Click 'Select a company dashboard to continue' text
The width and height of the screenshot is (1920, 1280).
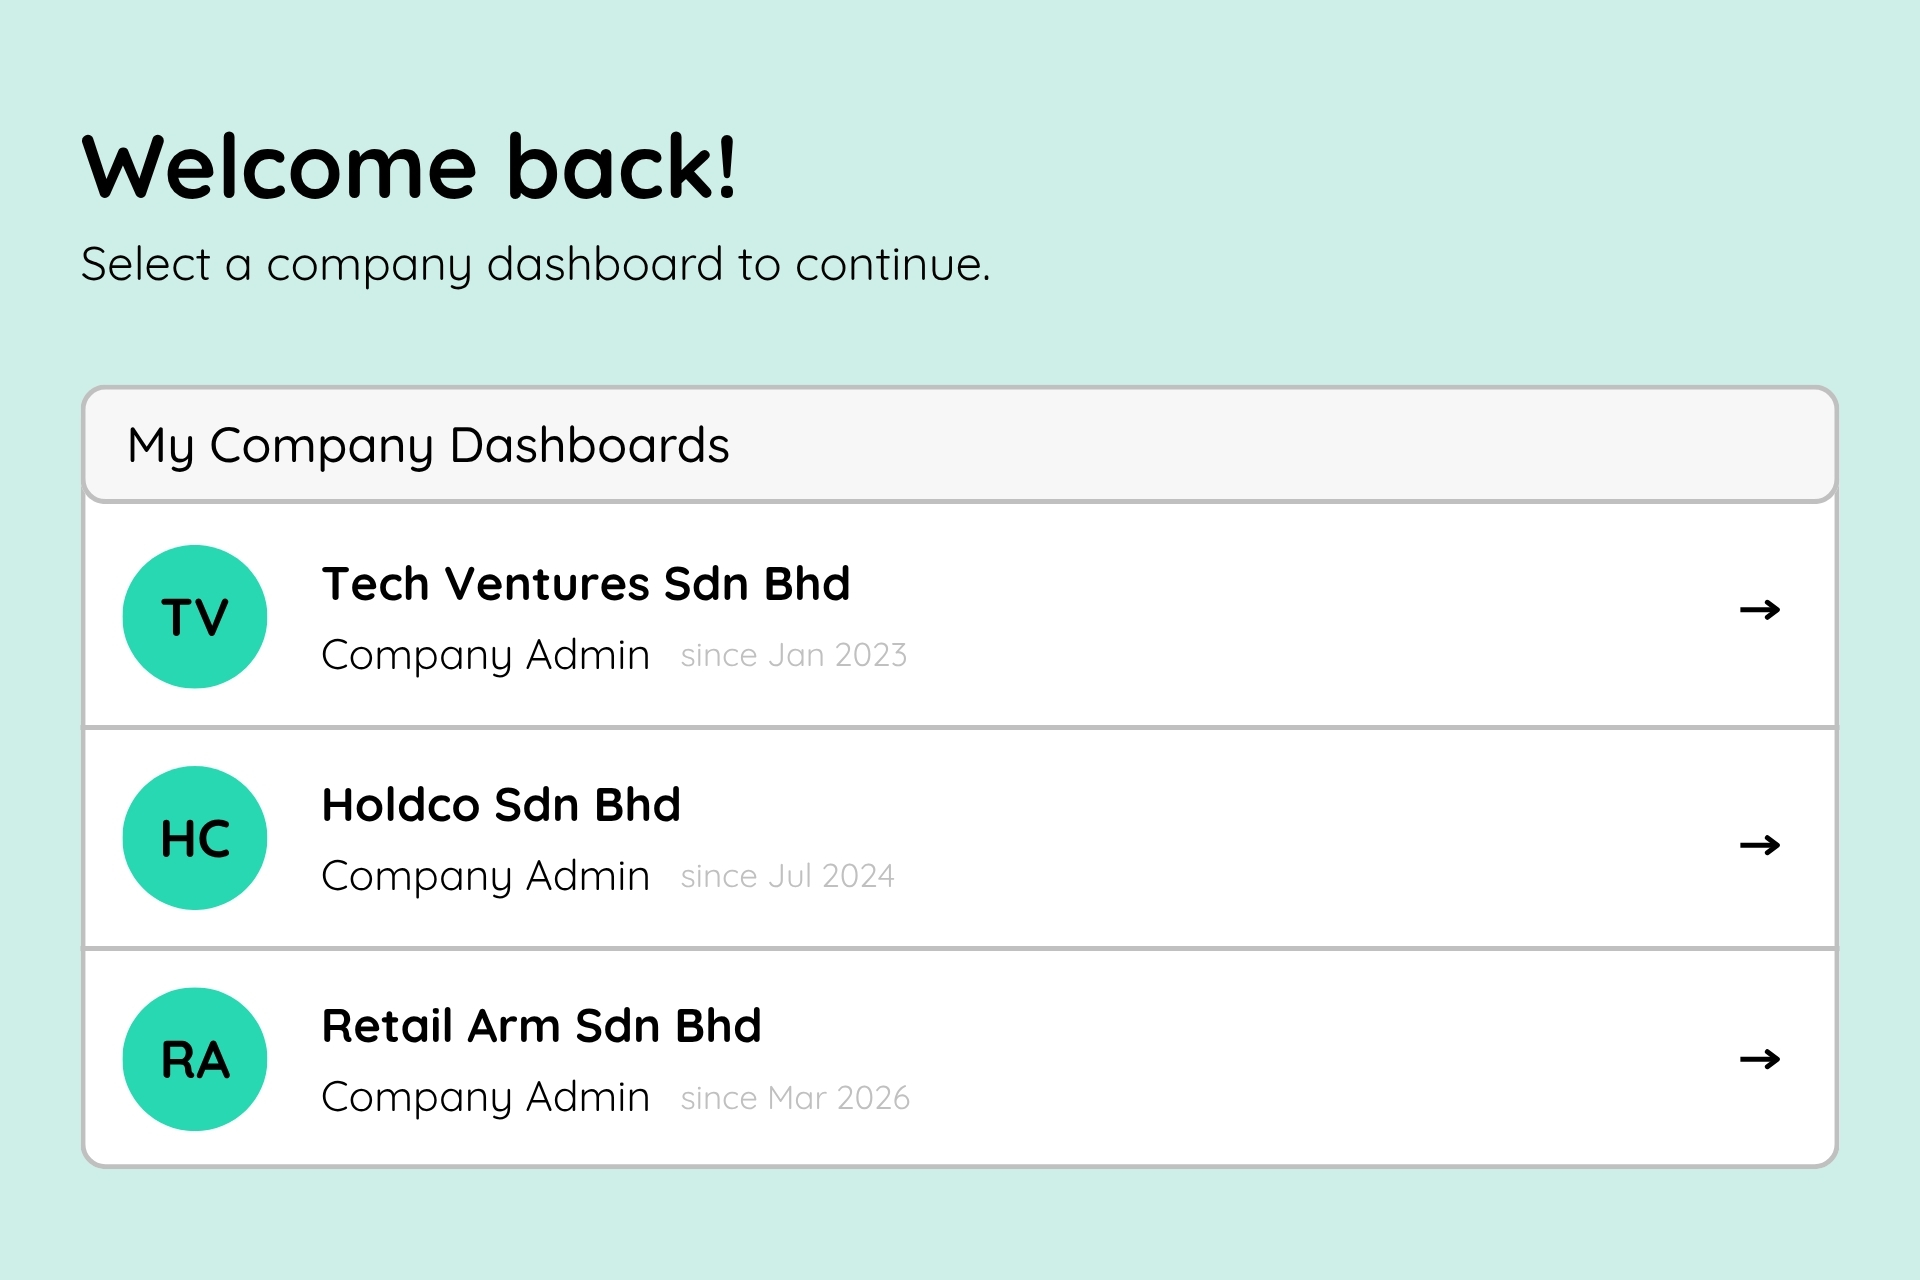[535, 265]
